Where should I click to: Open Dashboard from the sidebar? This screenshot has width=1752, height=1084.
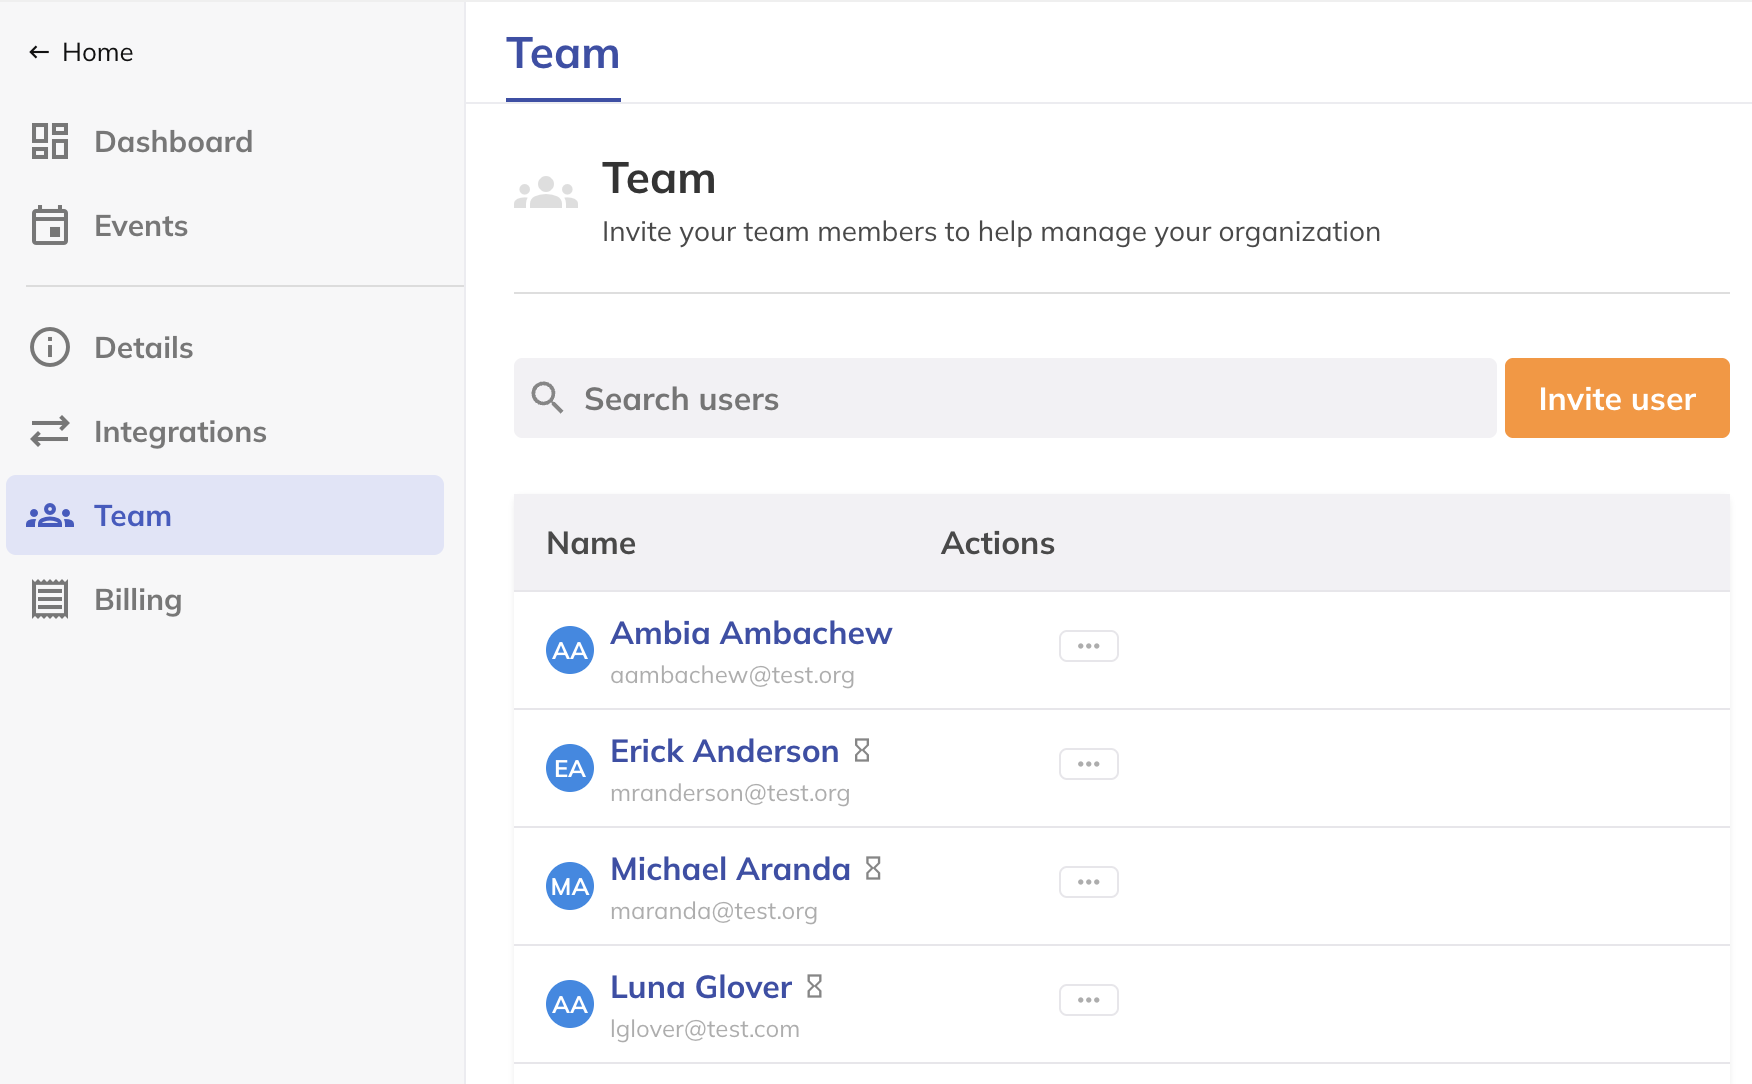pyautogui.click(x=225, y=141)
